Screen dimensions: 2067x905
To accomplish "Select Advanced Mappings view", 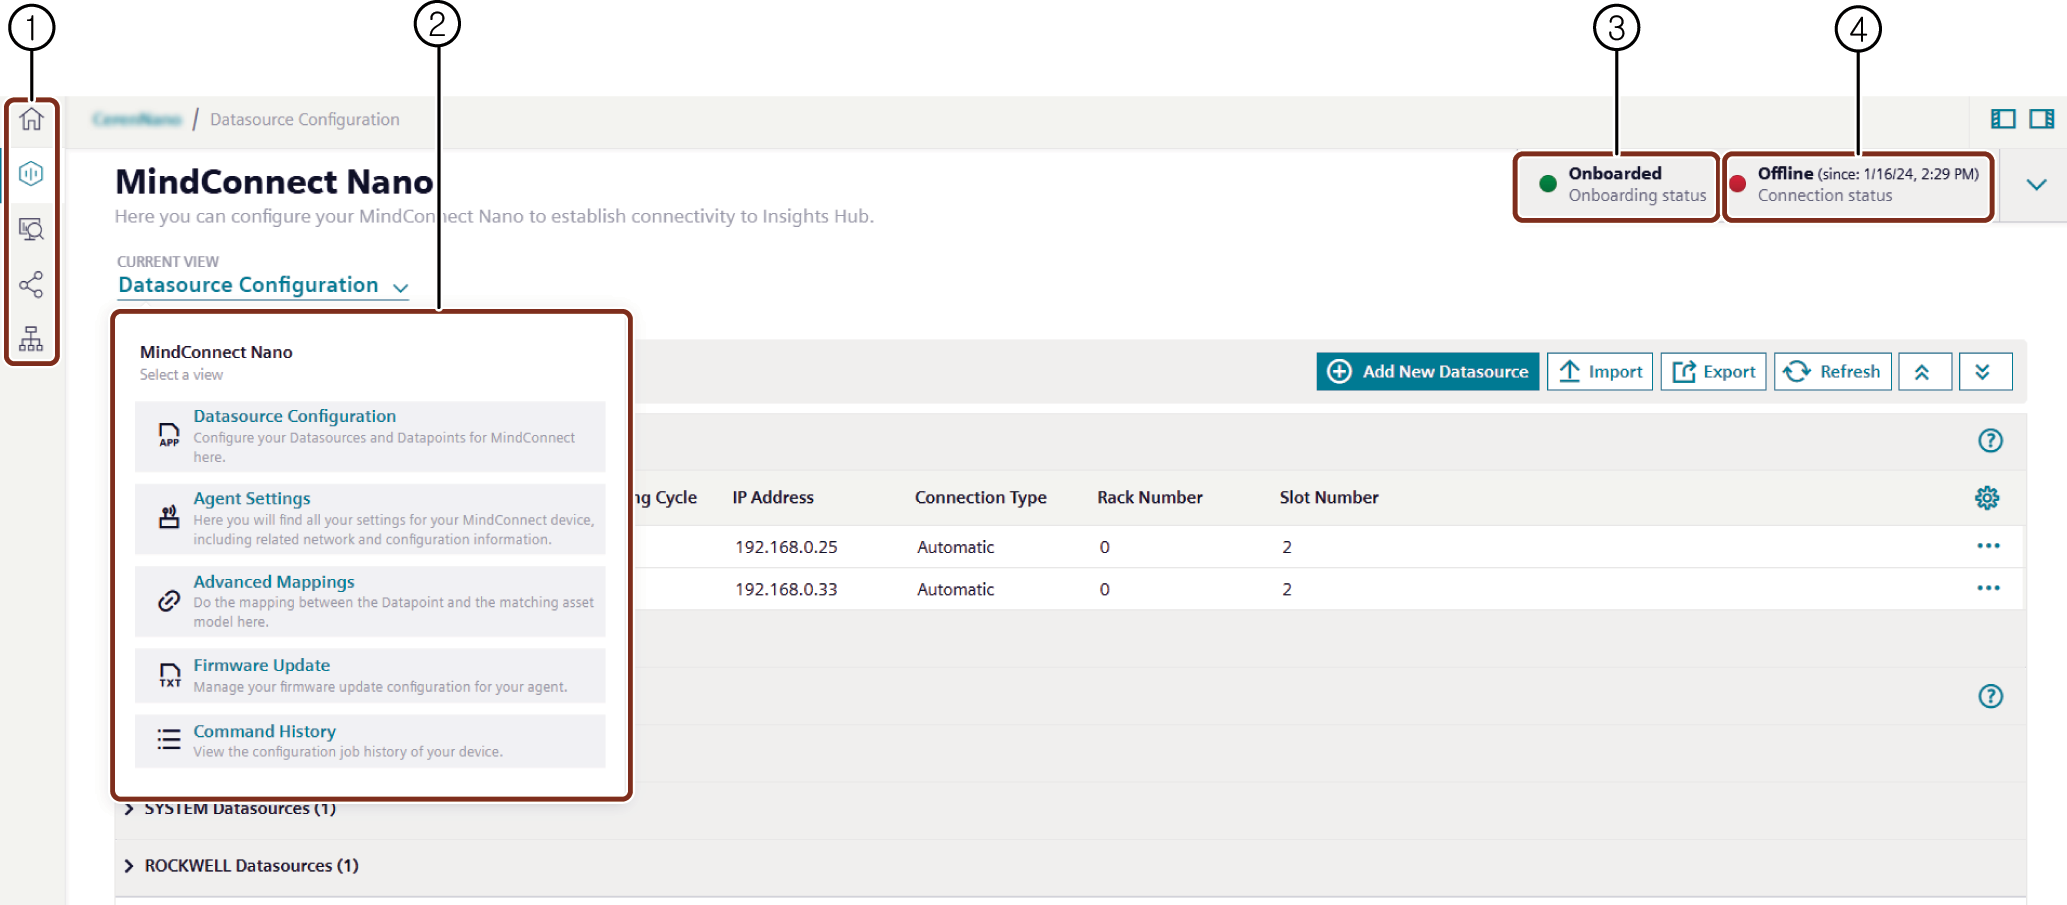I will click(x=370, y=601).
